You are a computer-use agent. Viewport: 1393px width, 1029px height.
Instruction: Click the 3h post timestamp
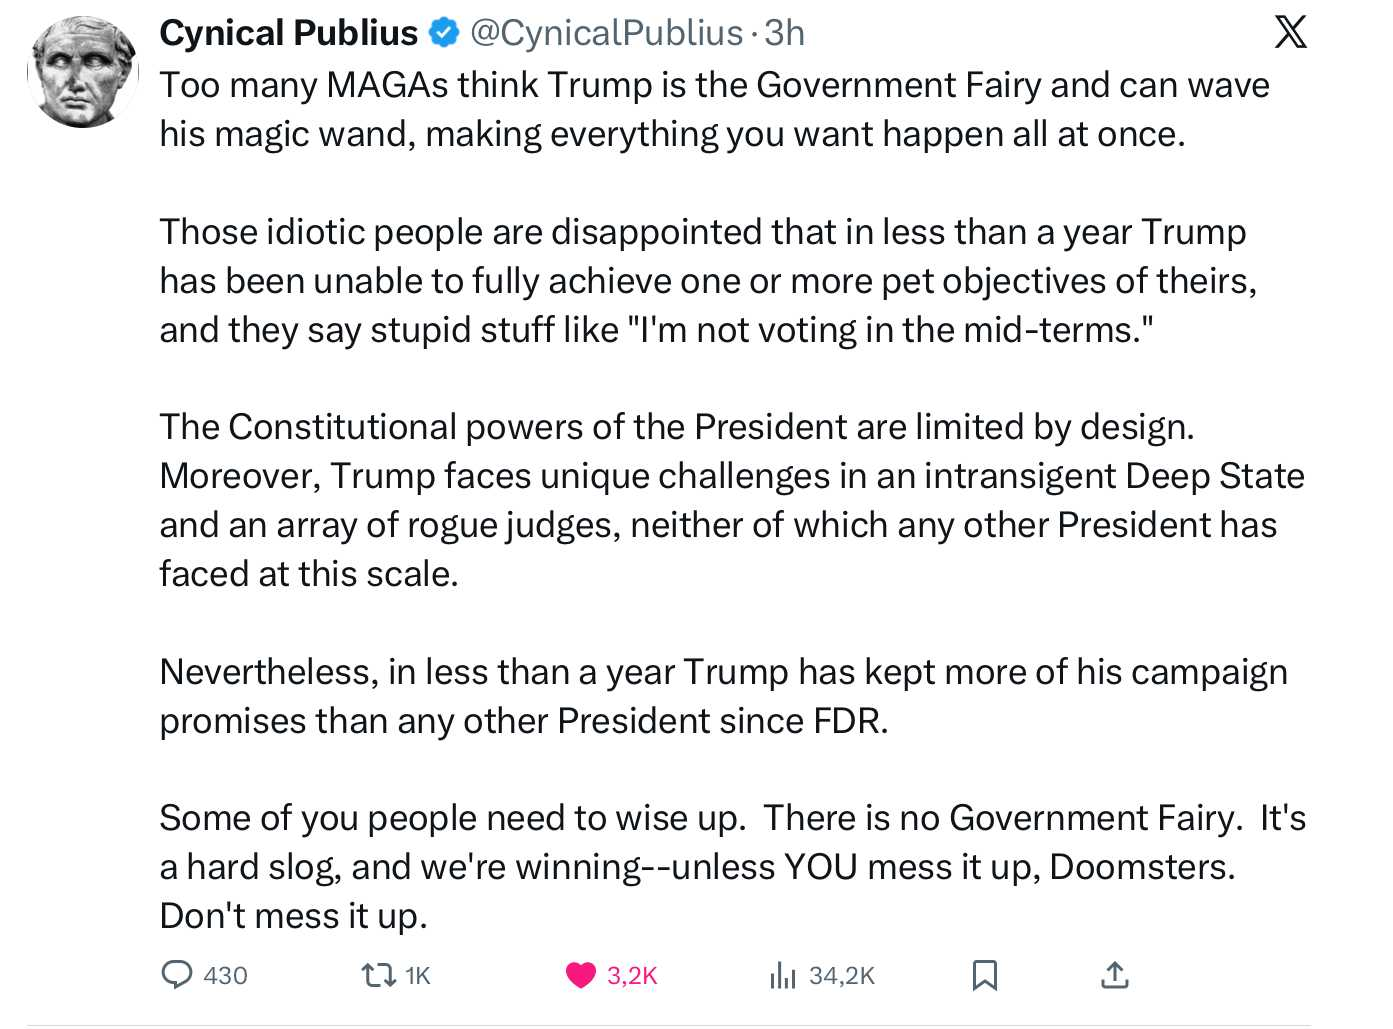pos(785,33)
